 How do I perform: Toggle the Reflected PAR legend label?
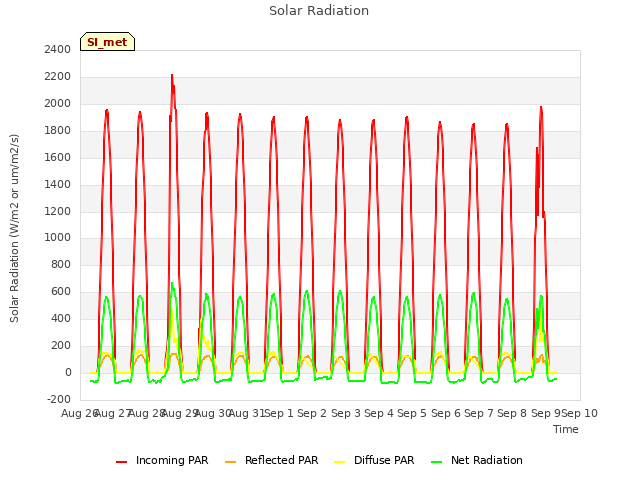(281, 460)
